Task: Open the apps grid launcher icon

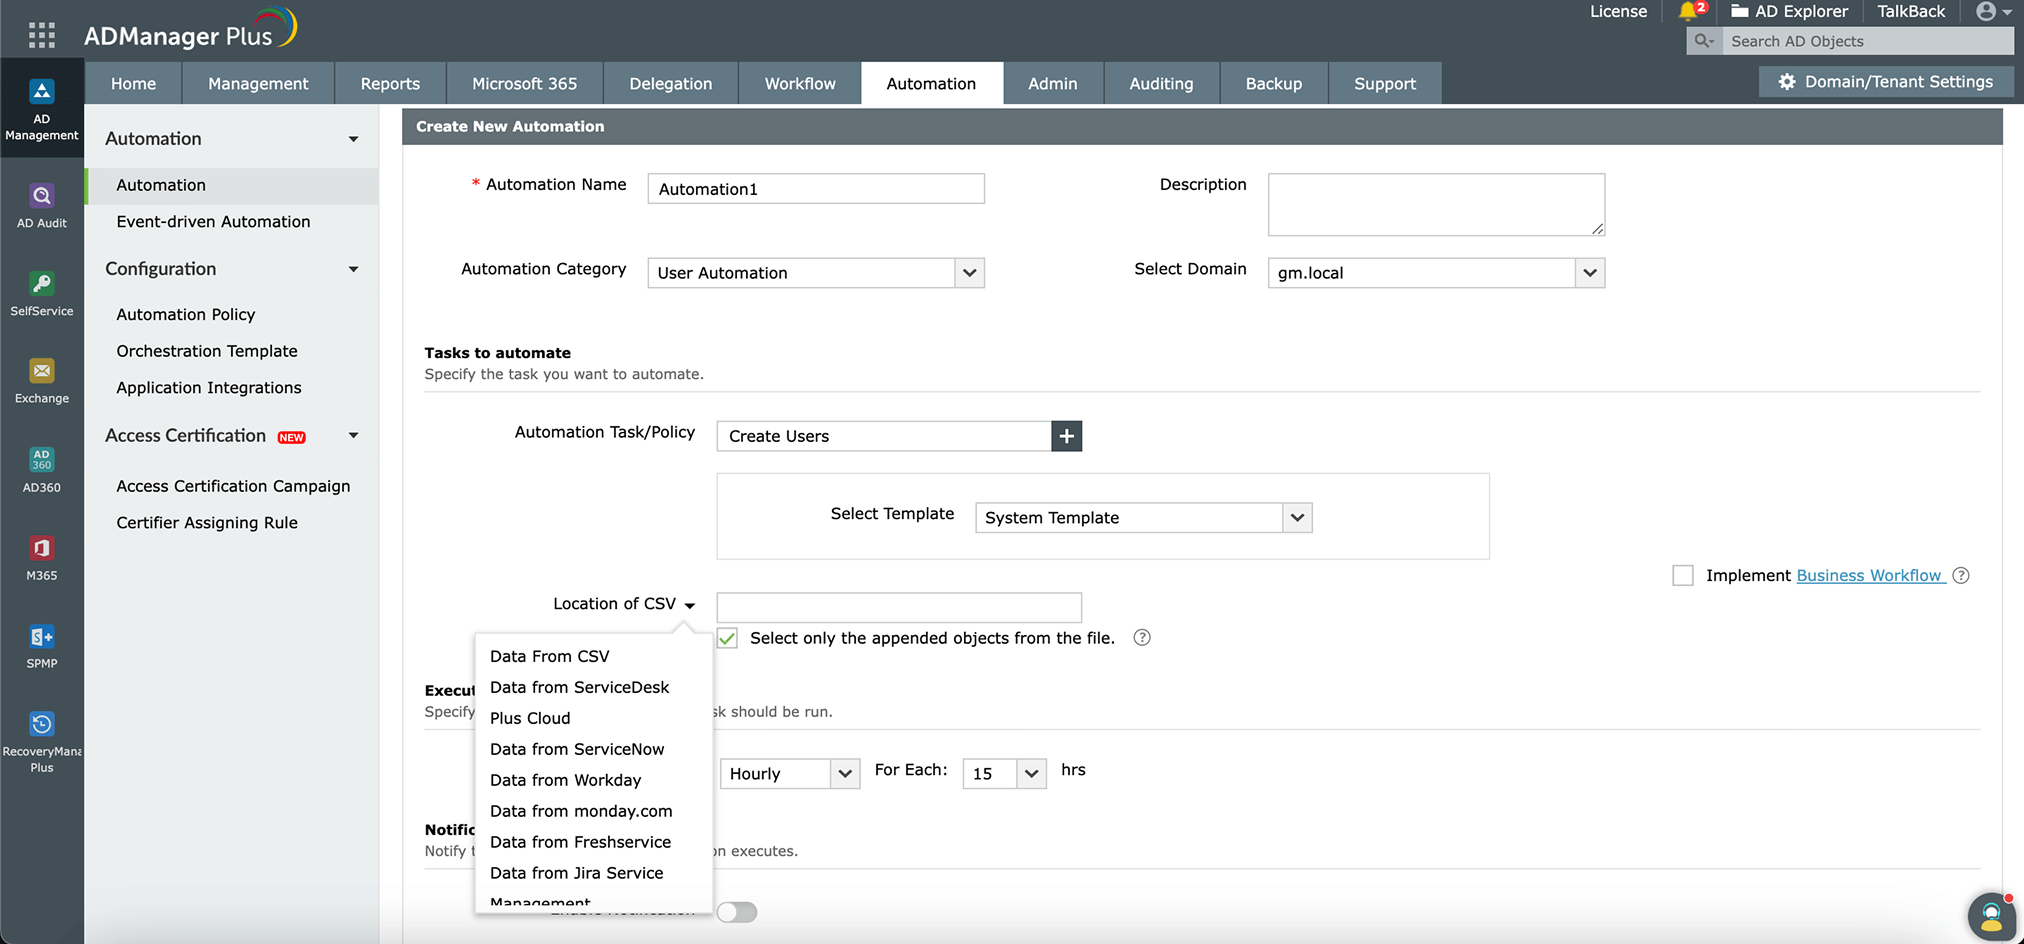Action: 42,35
